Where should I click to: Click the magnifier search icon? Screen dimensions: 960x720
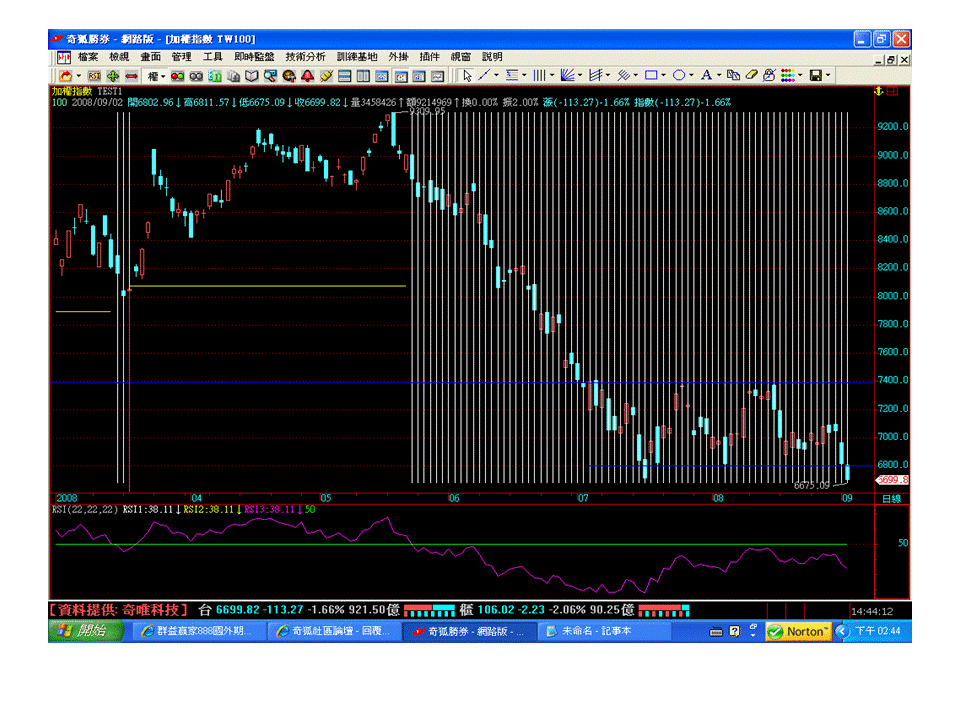270,76
